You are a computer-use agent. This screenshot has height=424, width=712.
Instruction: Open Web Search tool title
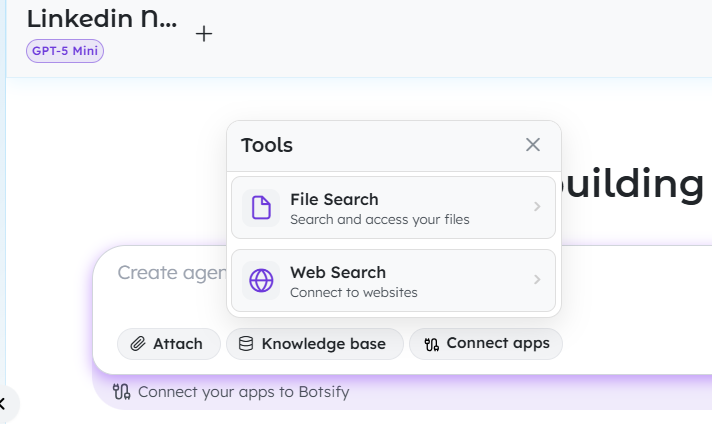(x=338, y=272)
